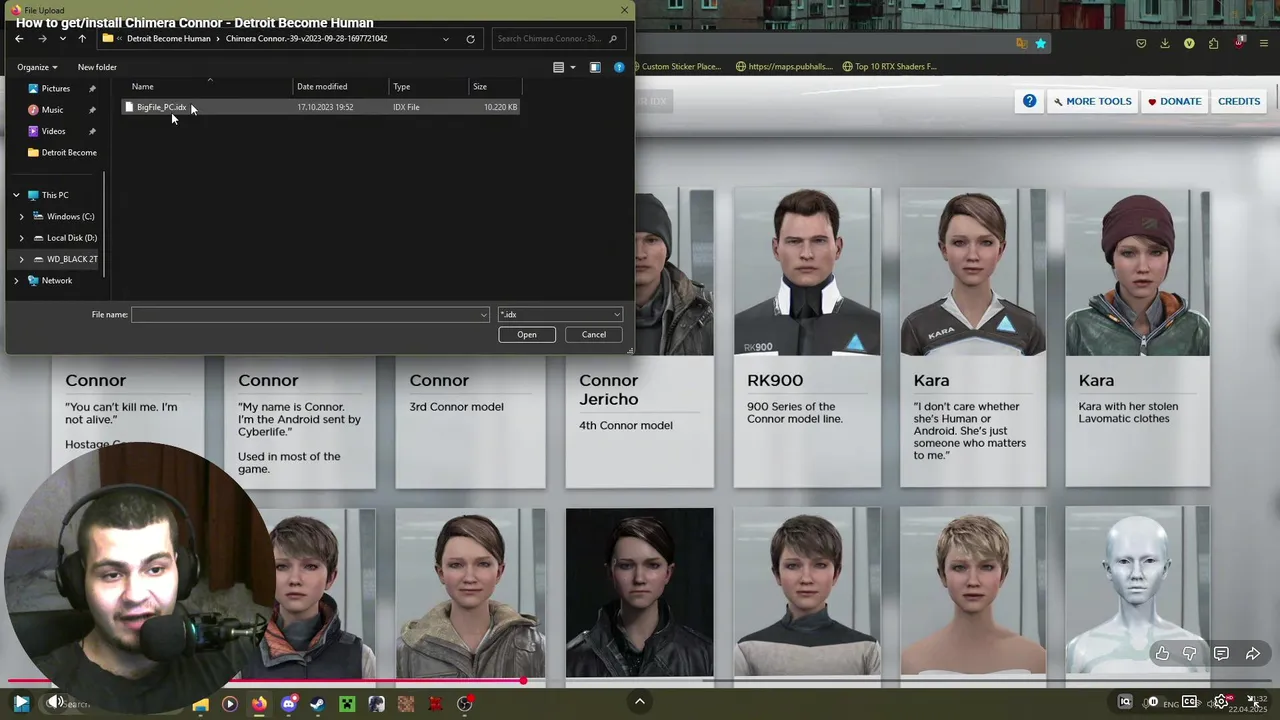The height and width of the screenshot is (720, 1280).
Task: Open file dialog help
Action: click(x=619, y=67)
